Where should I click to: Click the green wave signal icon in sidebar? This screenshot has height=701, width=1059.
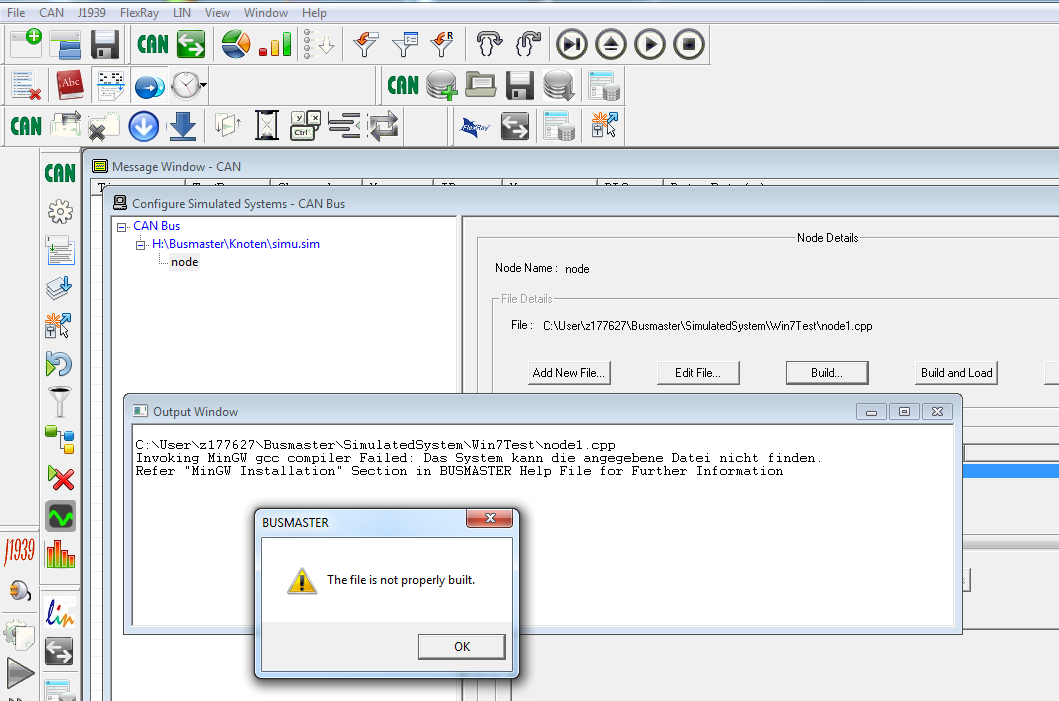click(x=60, y=517)
